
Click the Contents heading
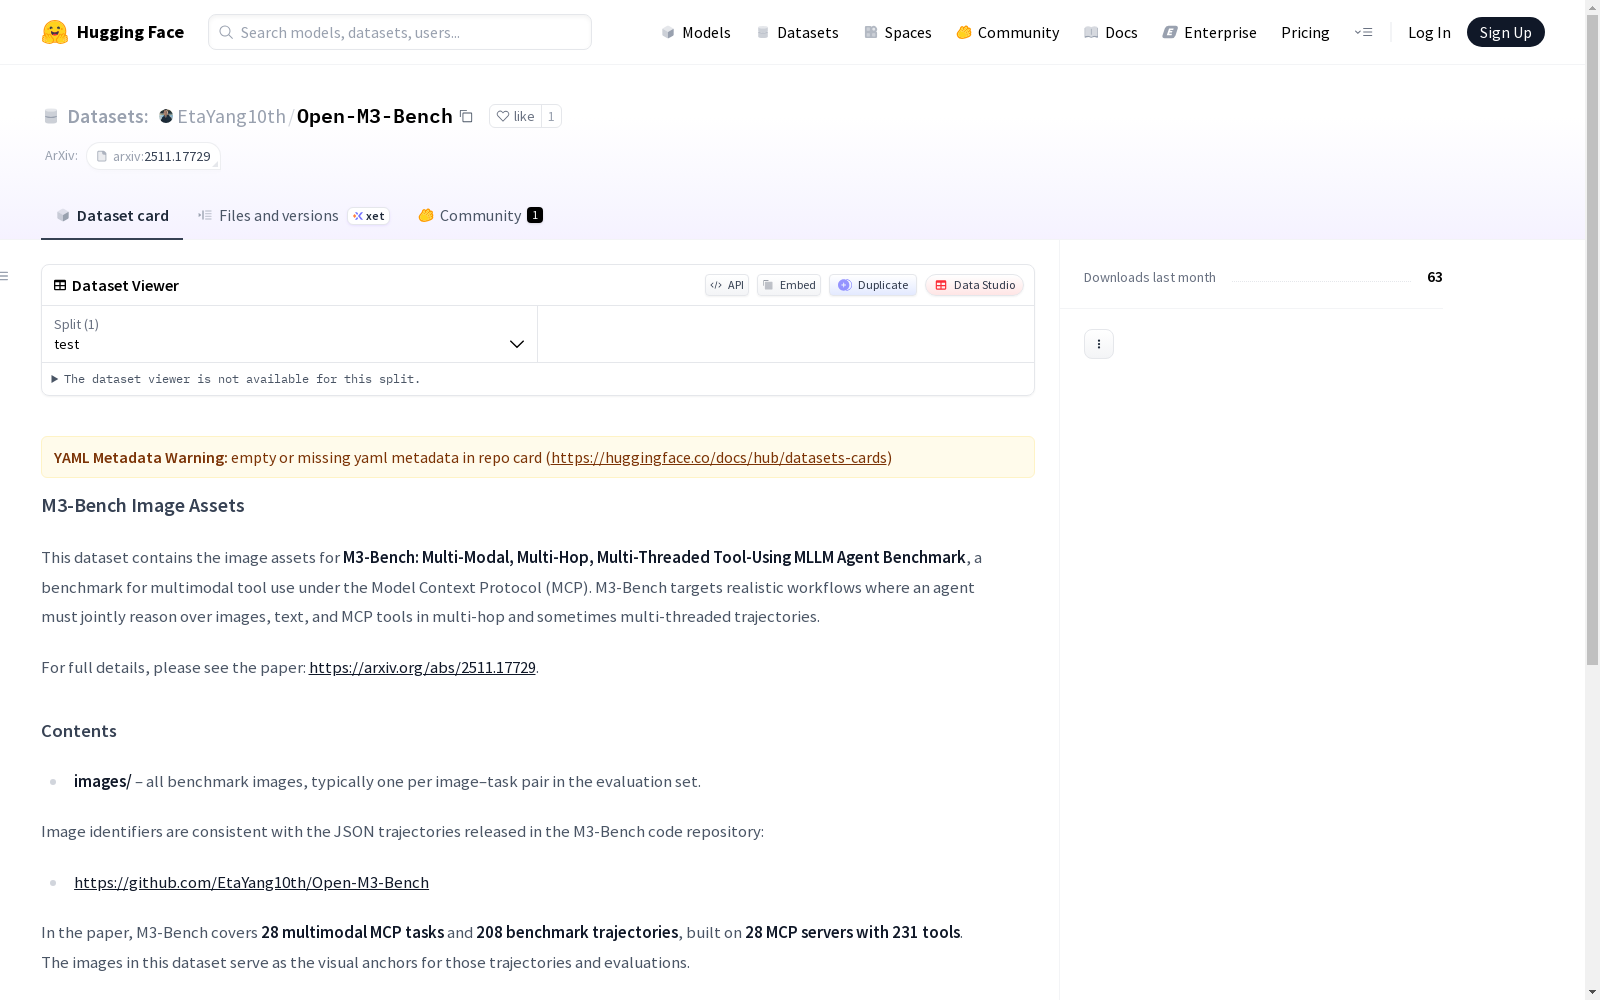79,731
